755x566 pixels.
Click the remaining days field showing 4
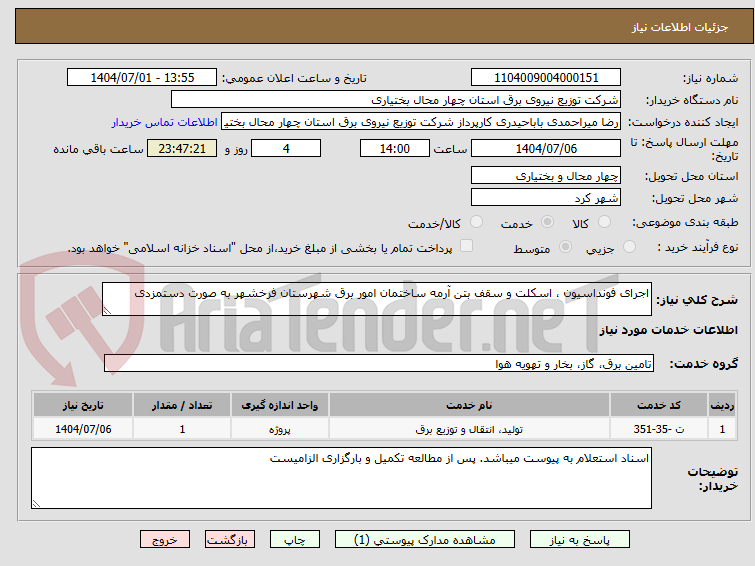[x=286, y=148]
